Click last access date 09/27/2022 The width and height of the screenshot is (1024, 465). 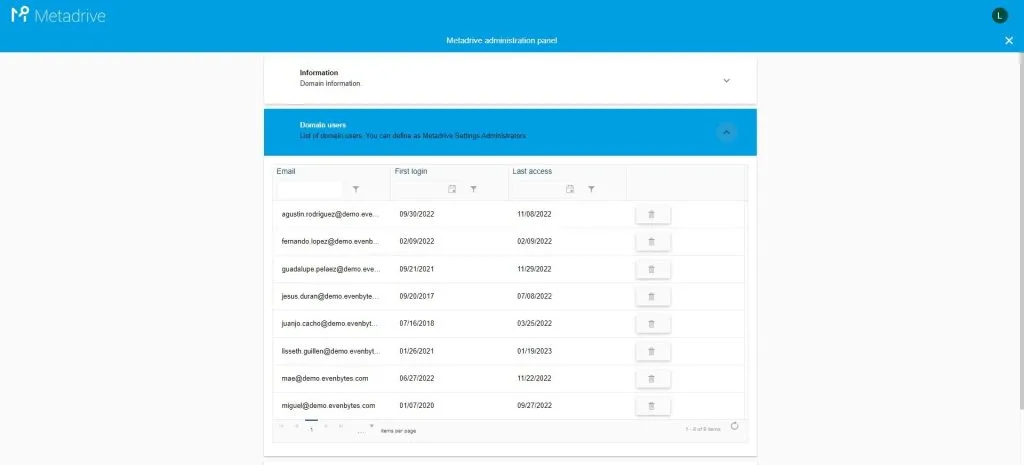(x=534, y=406)
